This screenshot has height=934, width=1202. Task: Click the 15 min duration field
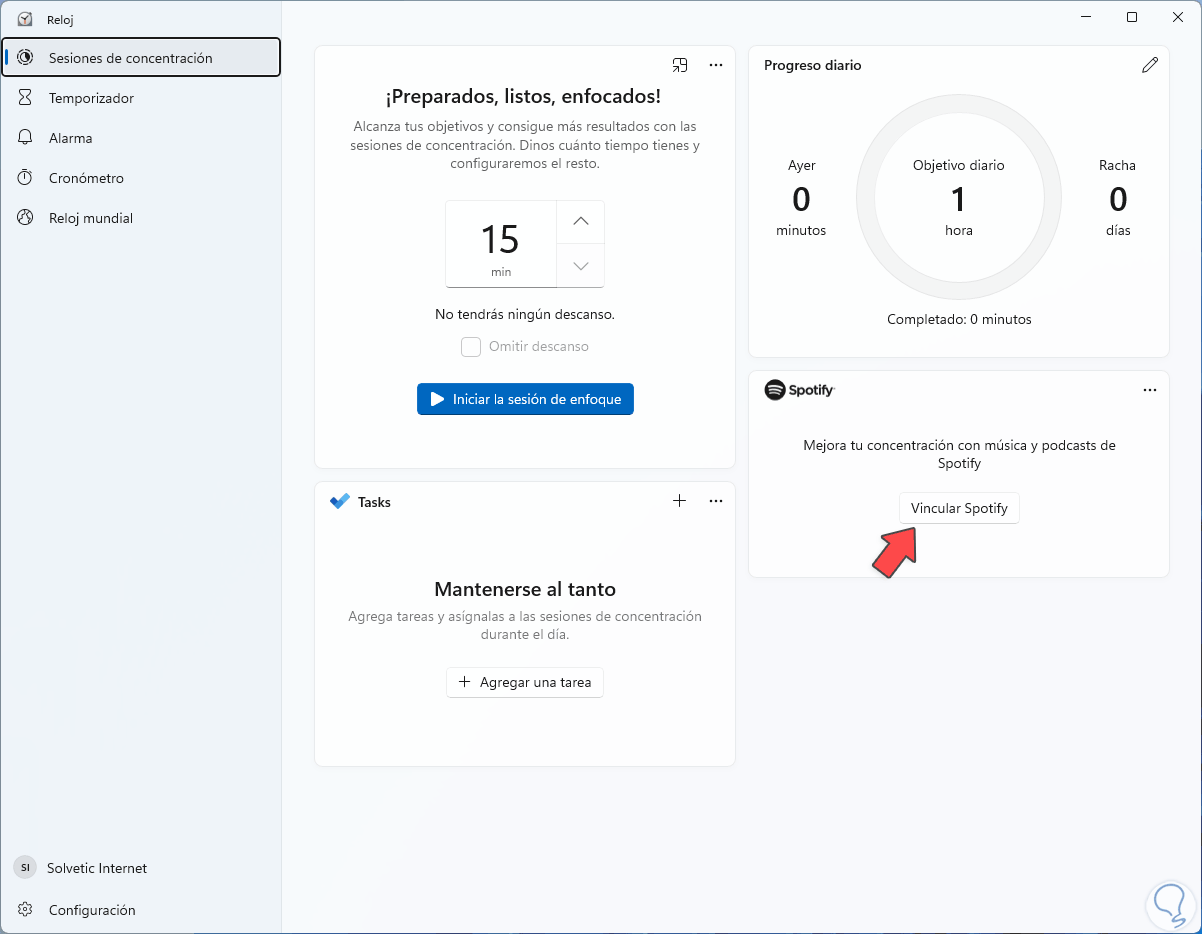tap(500, 244)
